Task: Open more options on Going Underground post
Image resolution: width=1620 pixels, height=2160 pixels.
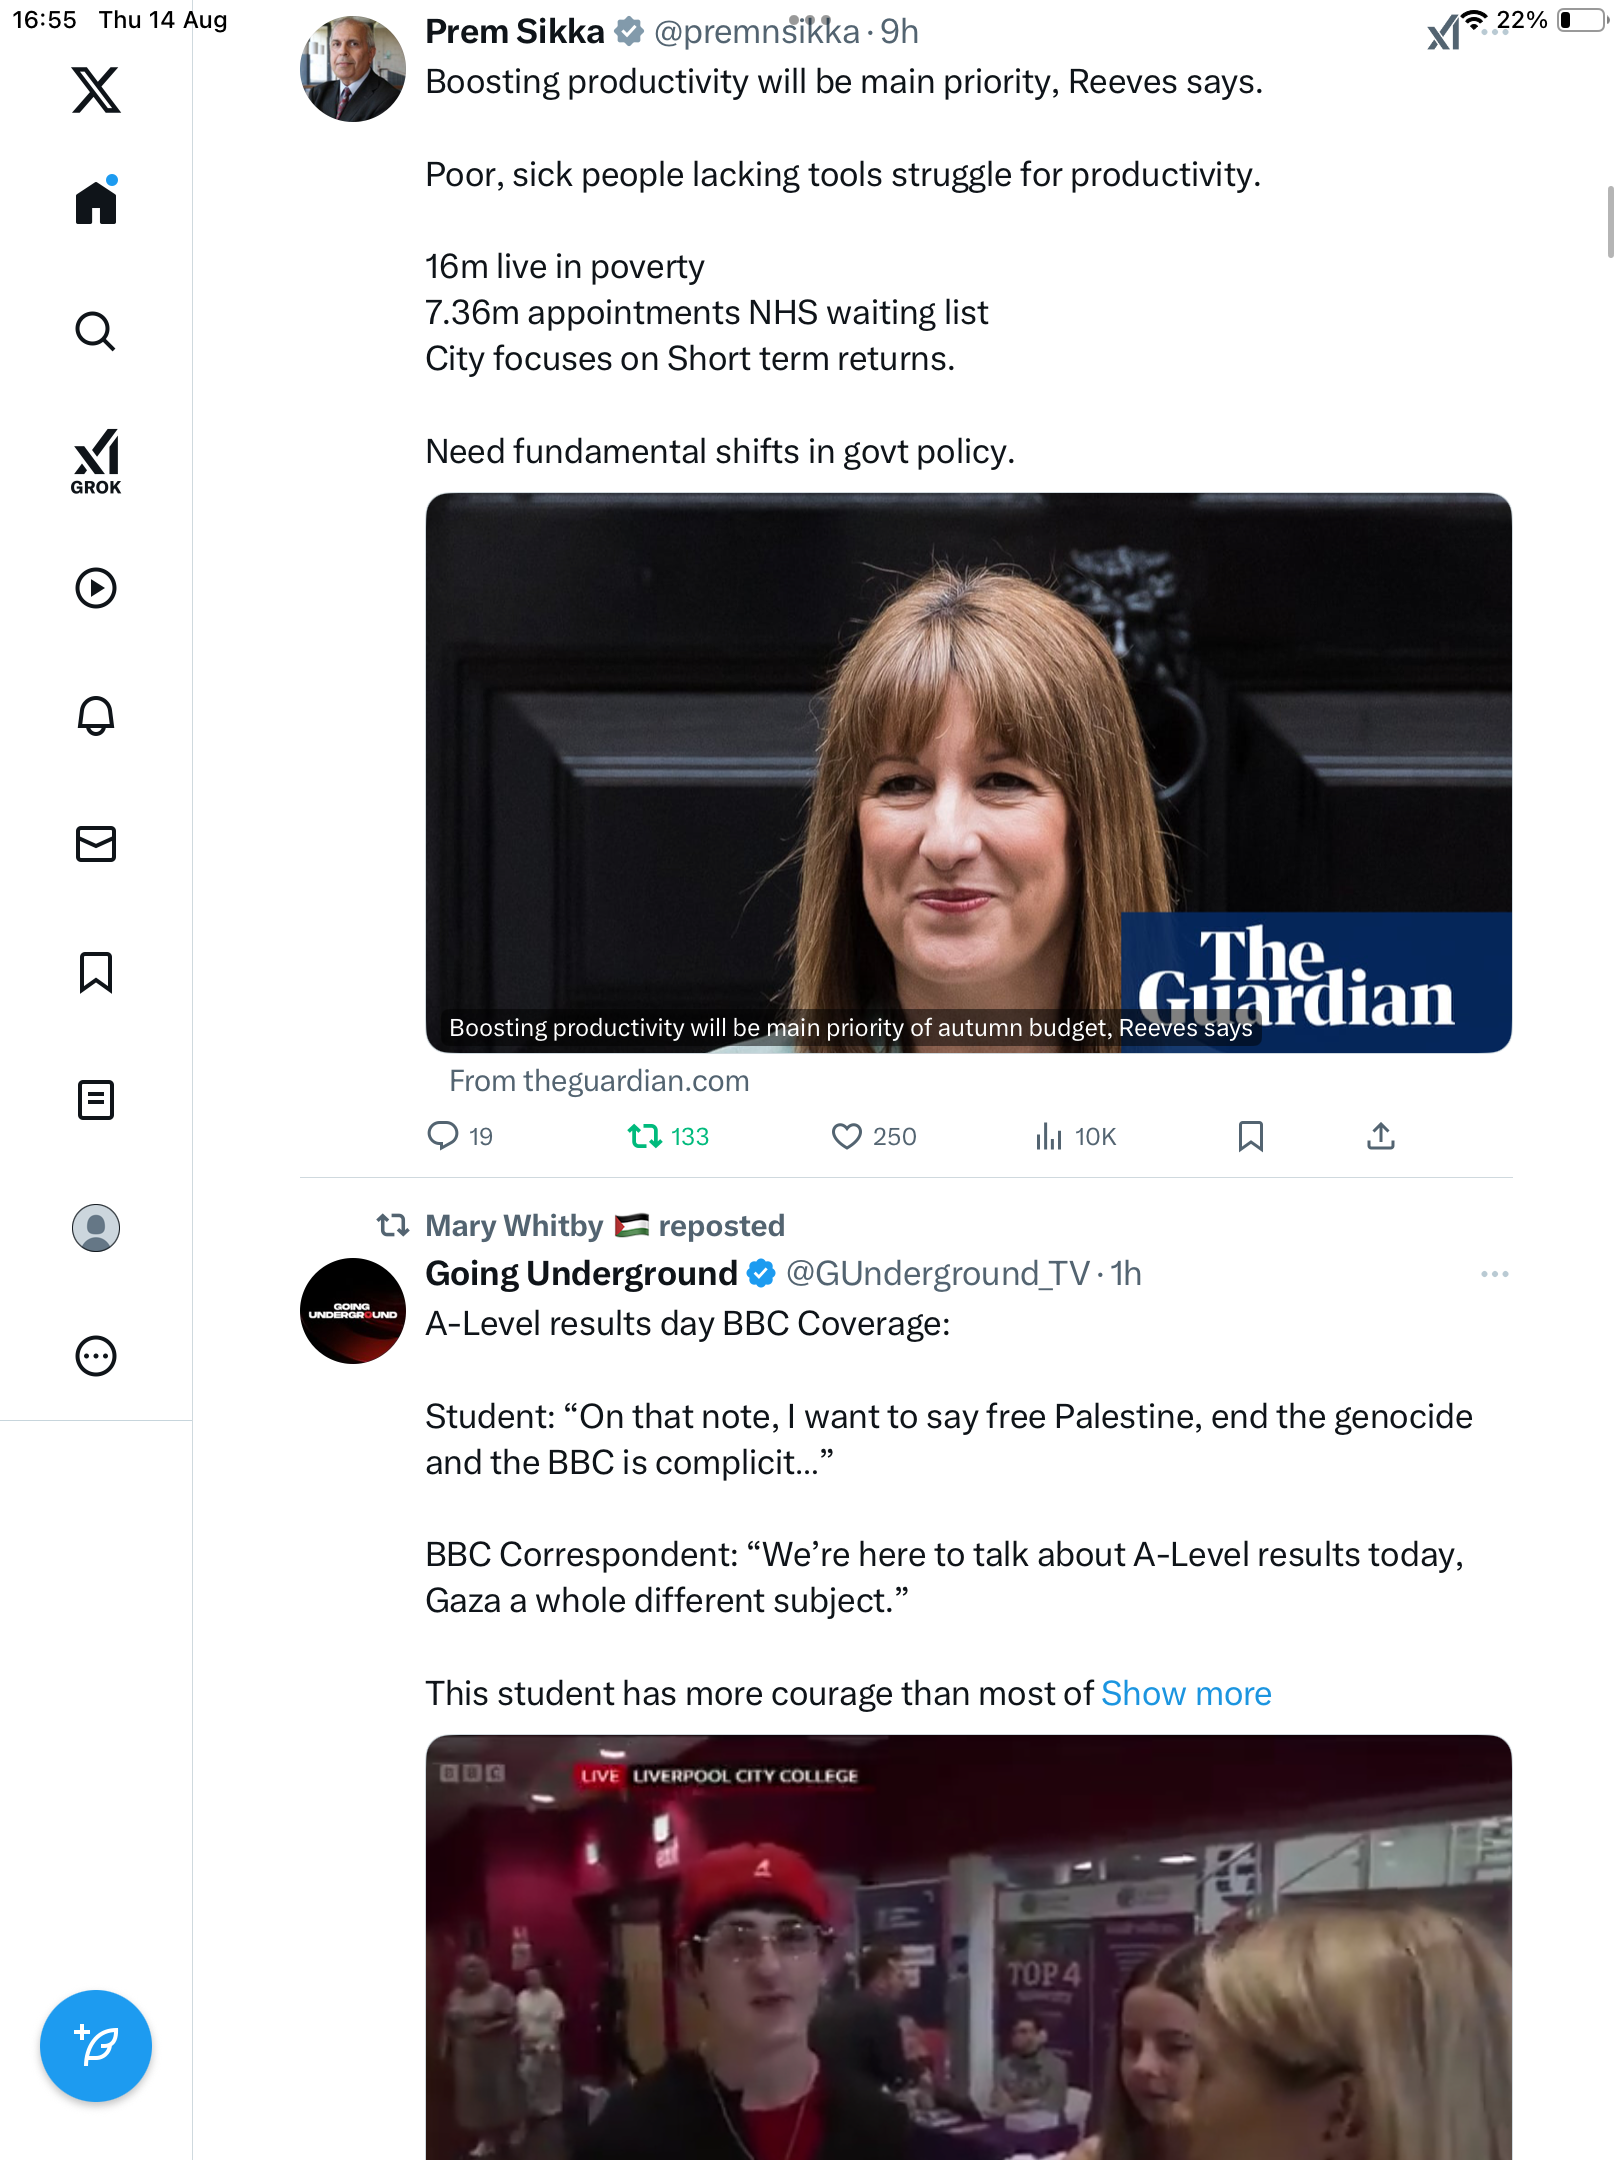Action: pyautogui.click(x=1494, y=1274)
